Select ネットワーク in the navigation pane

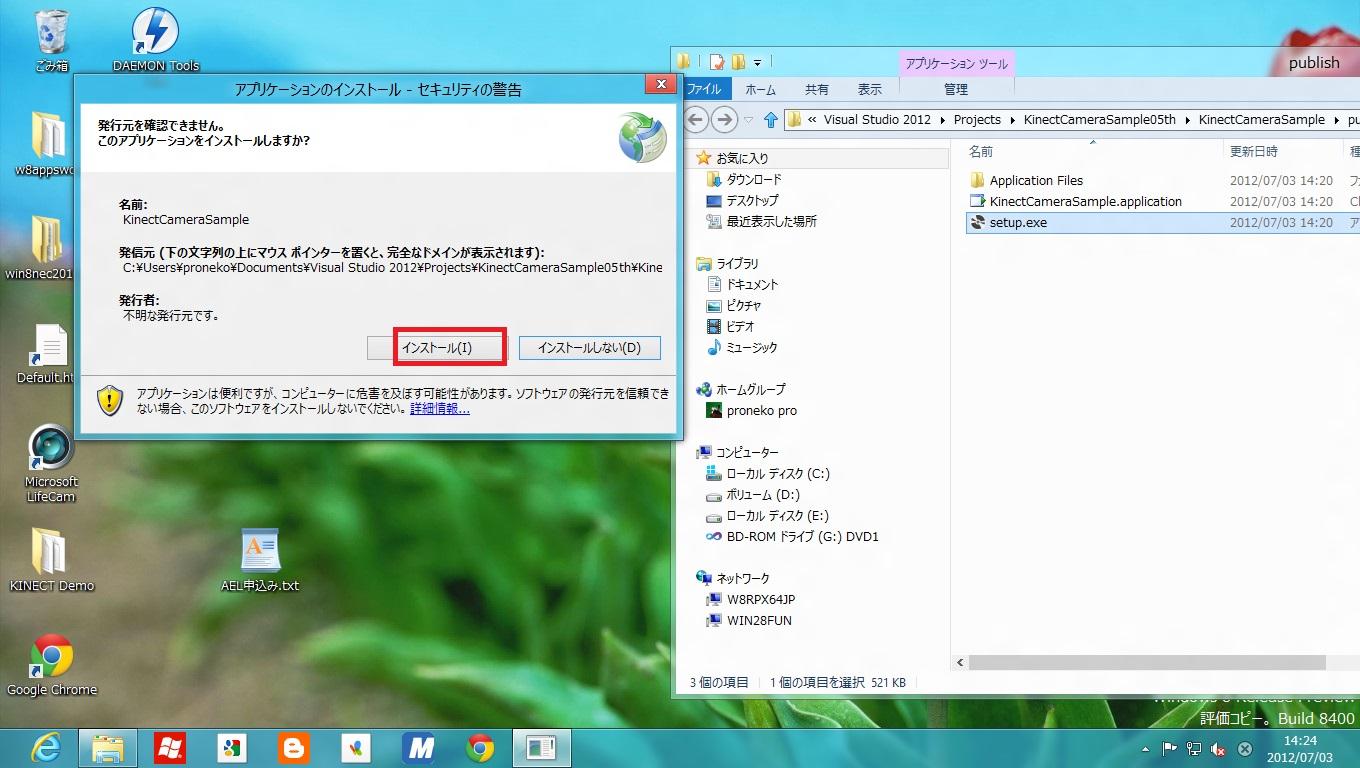[743, 578]
